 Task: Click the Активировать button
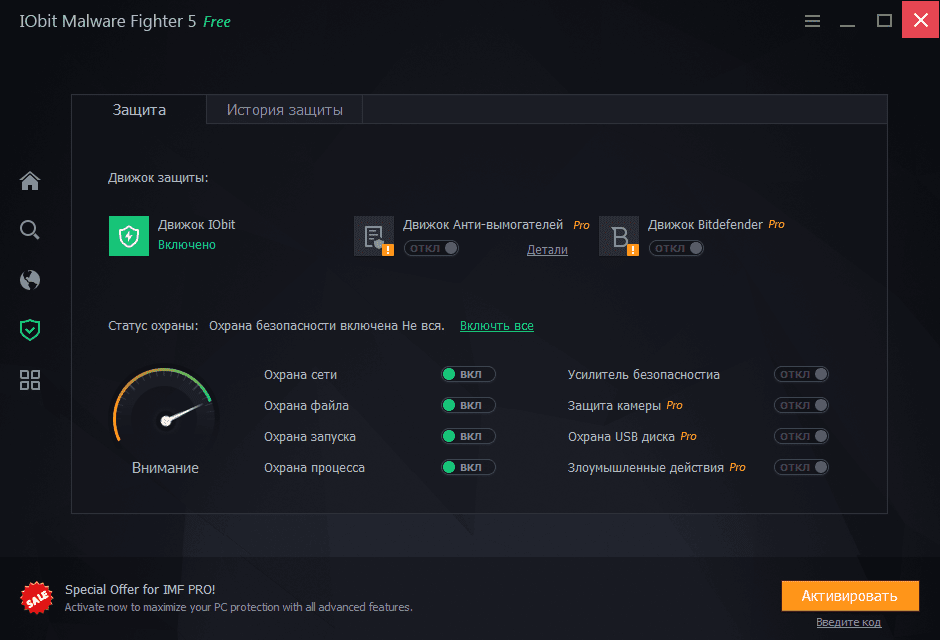click(x=850, y=596)
